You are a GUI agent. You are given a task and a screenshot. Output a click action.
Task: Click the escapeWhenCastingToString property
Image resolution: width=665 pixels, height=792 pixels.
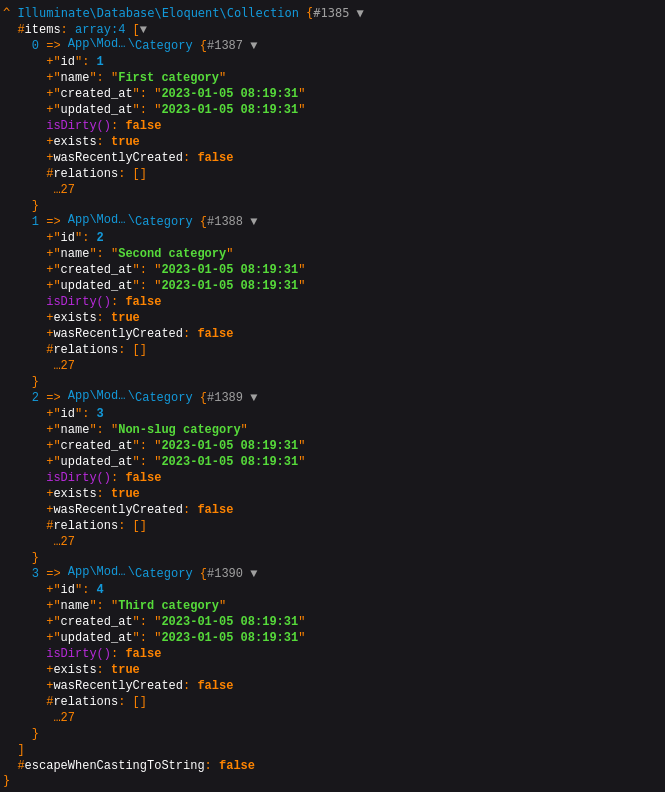(x=114, y=766)
